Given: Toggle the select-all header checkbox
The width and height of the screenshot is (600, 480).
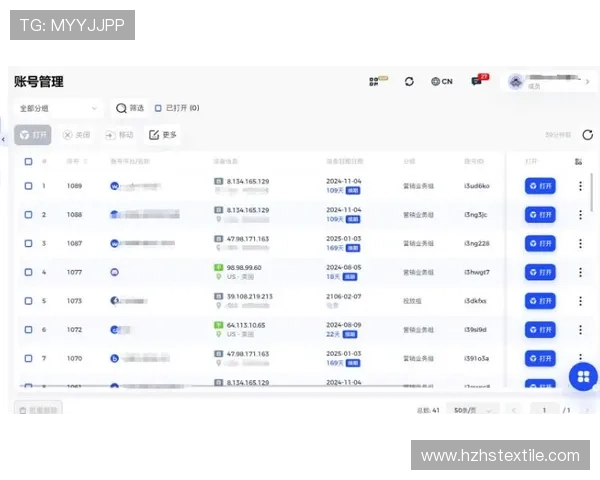Looking at the screenshot, I should (28, 162).
